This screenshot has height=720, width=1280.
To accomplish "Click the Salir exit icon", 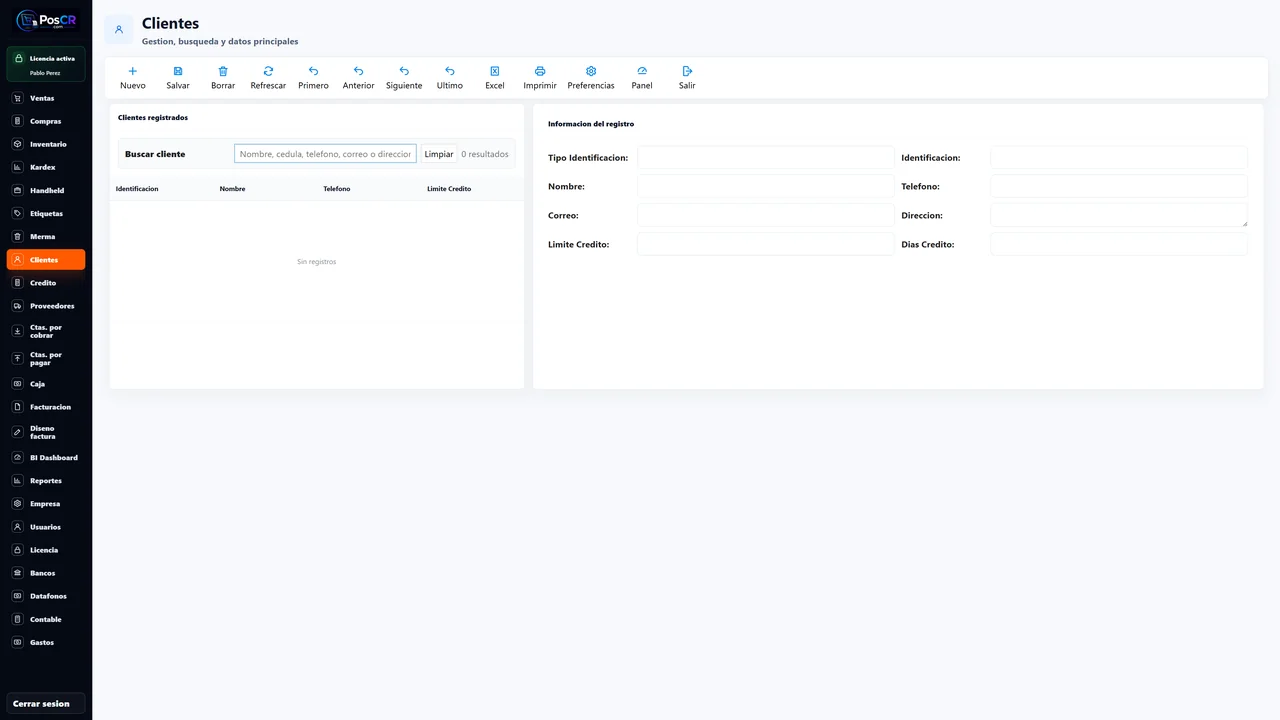I will pos(687,71).
